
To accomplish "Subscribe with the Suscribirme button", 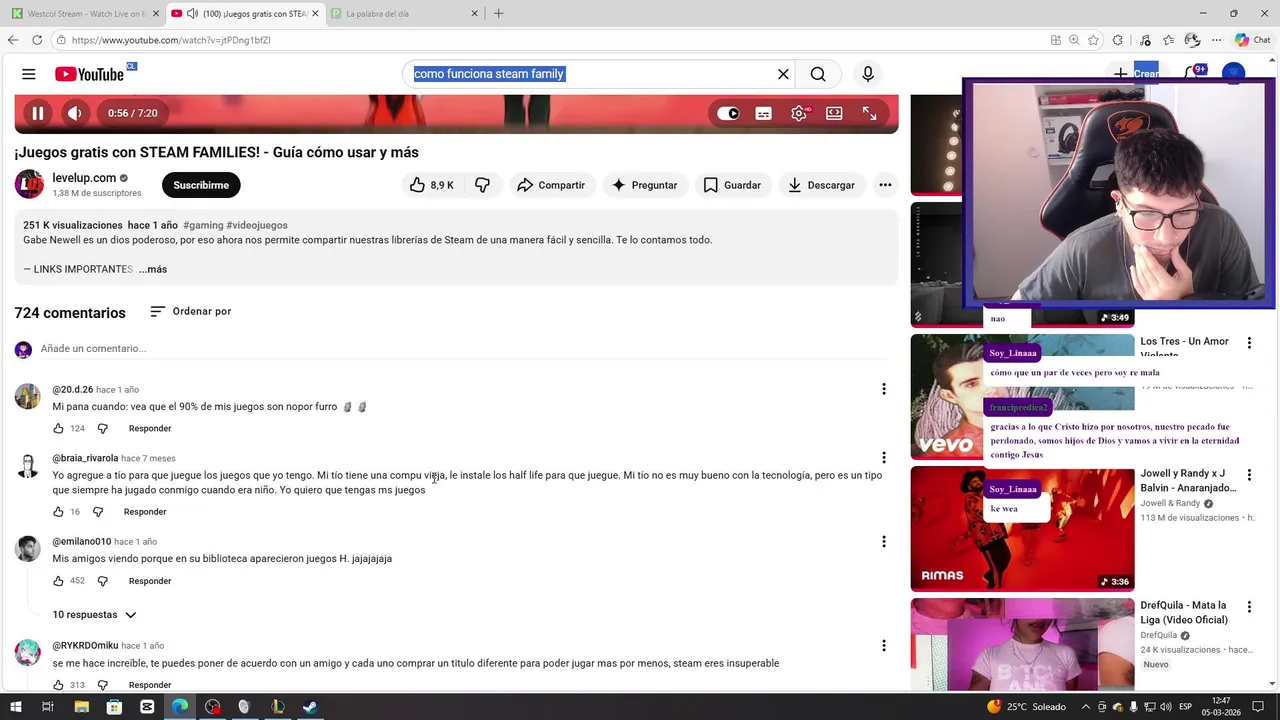I will (201, 185).
